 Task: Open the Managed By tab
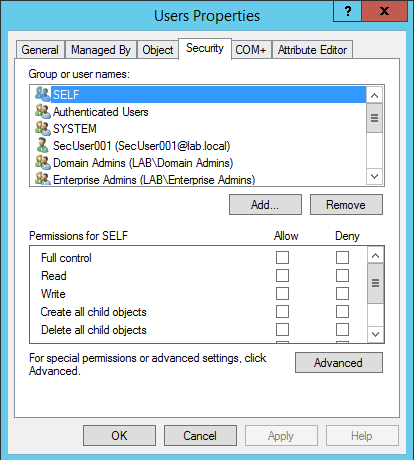(x=101, y=50)
